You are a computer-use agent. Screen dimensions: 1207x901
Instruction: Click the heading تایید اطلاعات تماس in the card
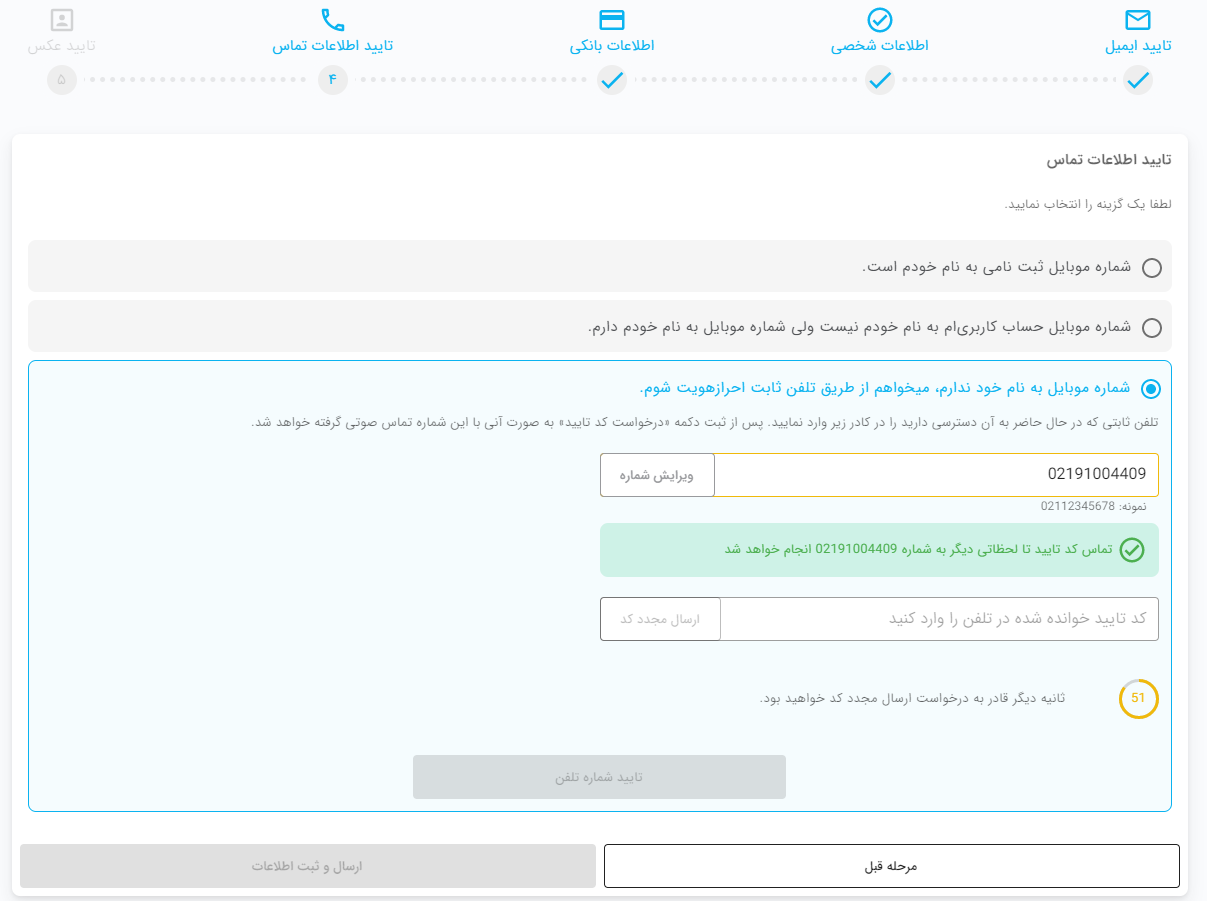click(1109, 160)
